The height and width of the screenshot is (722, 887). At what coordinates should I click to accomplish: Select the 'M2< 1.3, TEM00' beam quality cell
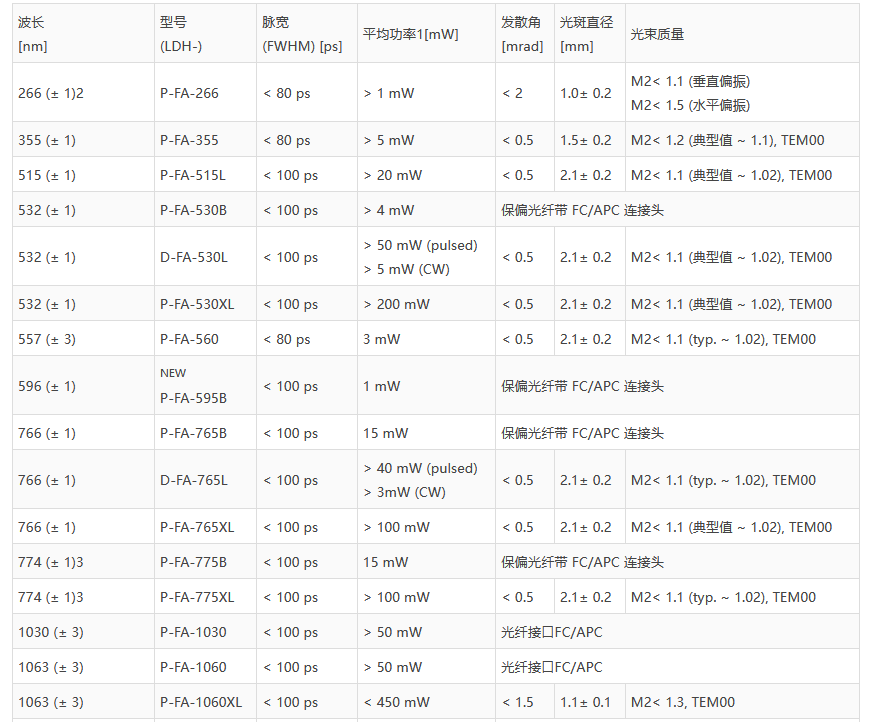683,702
